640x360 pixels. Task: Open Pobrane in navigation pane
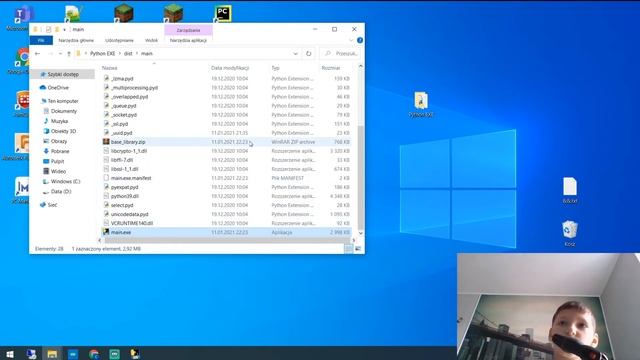(x=60, y=151)
